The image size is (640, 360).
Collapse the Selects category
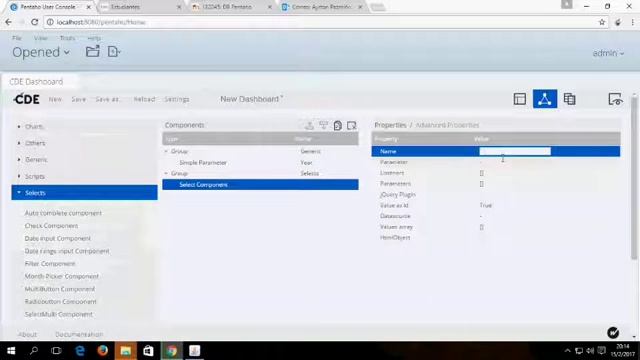click(x=84, y=193)
